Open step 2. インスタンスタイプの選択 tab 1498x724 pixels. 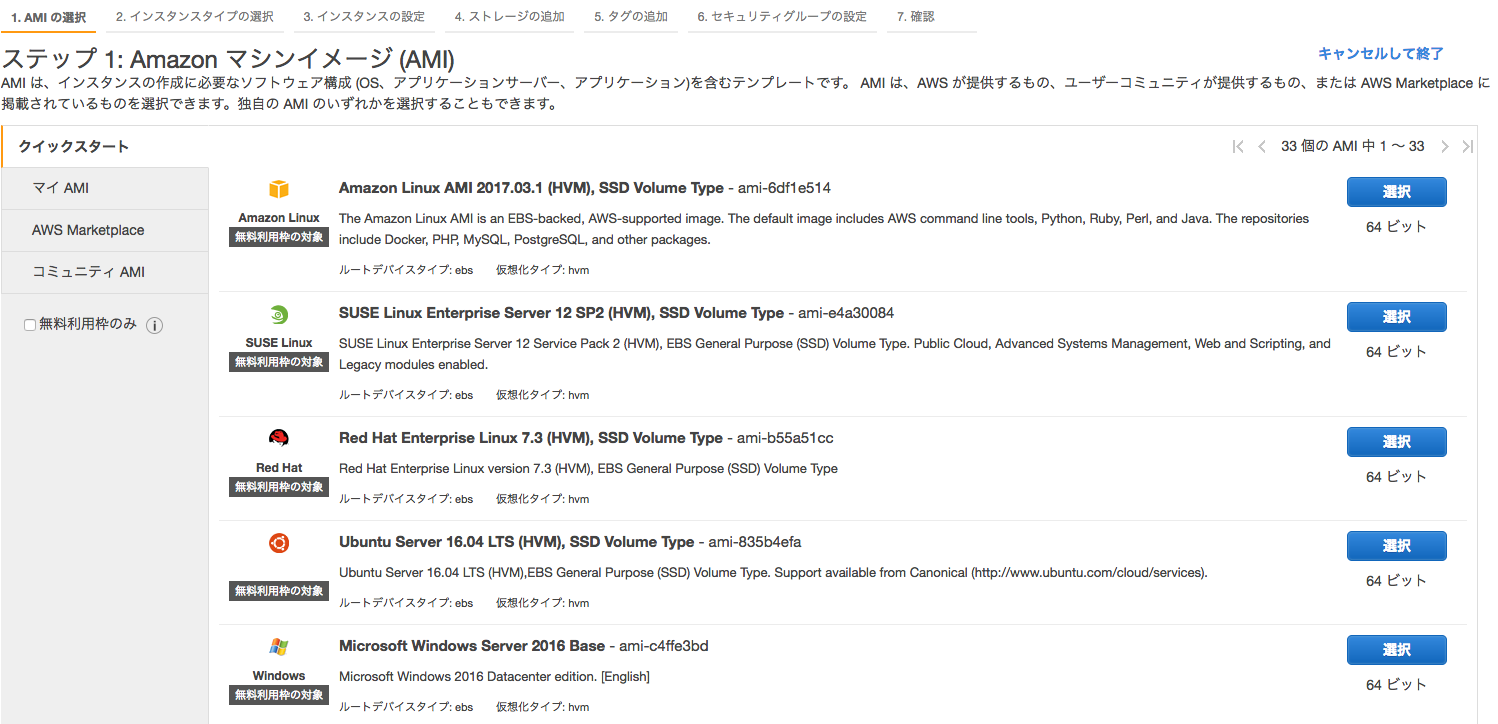[194, 17]
